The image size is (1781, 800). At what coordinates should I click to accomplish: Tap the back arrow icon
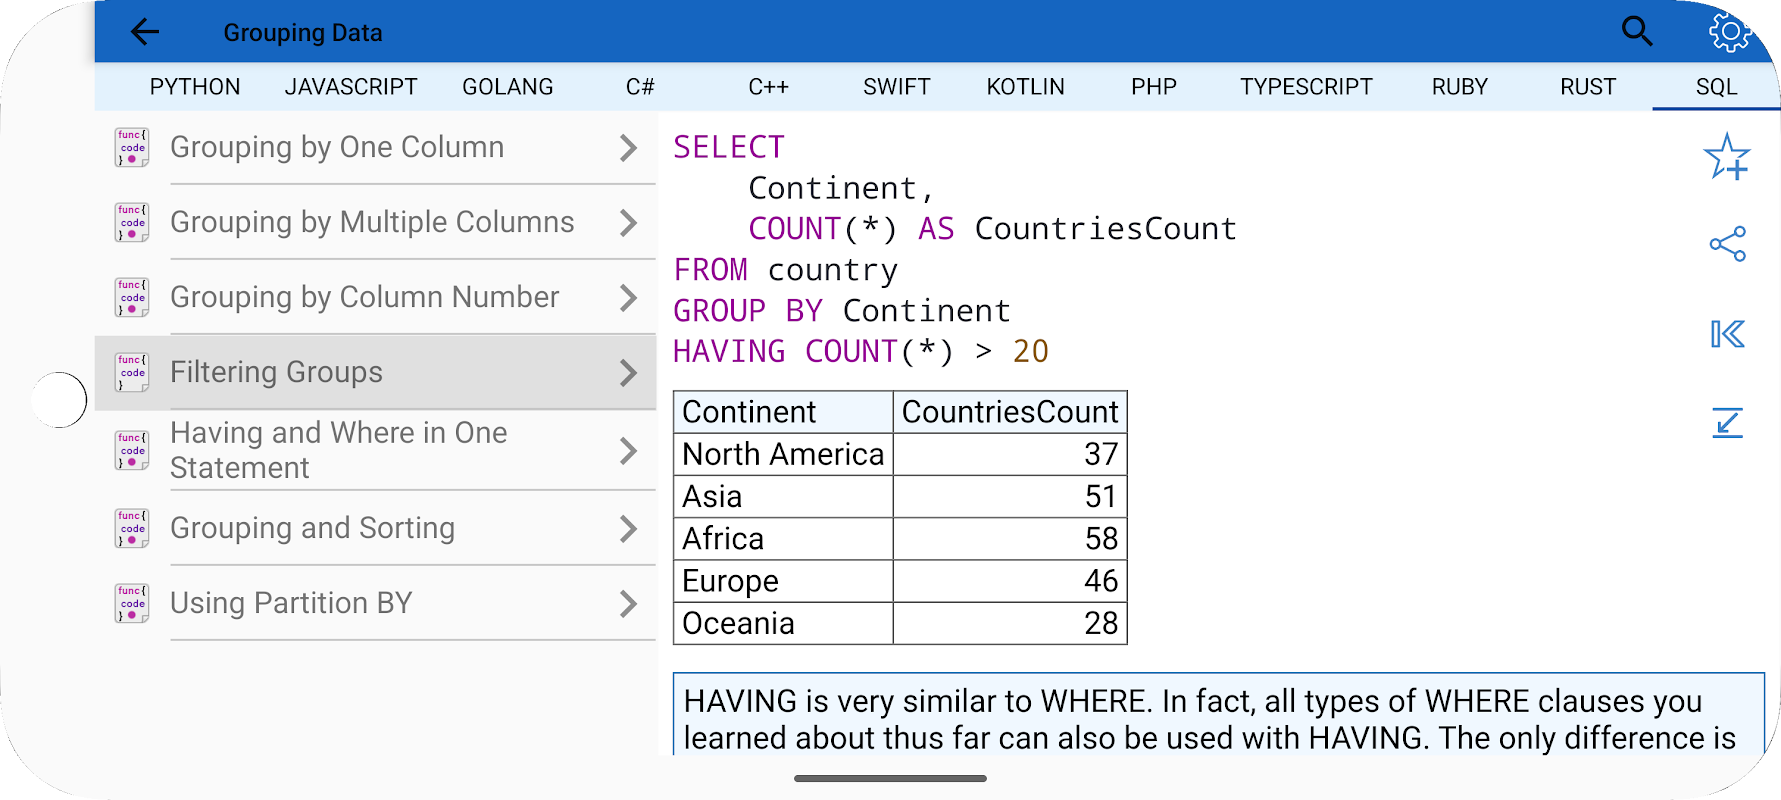(145, 32)
